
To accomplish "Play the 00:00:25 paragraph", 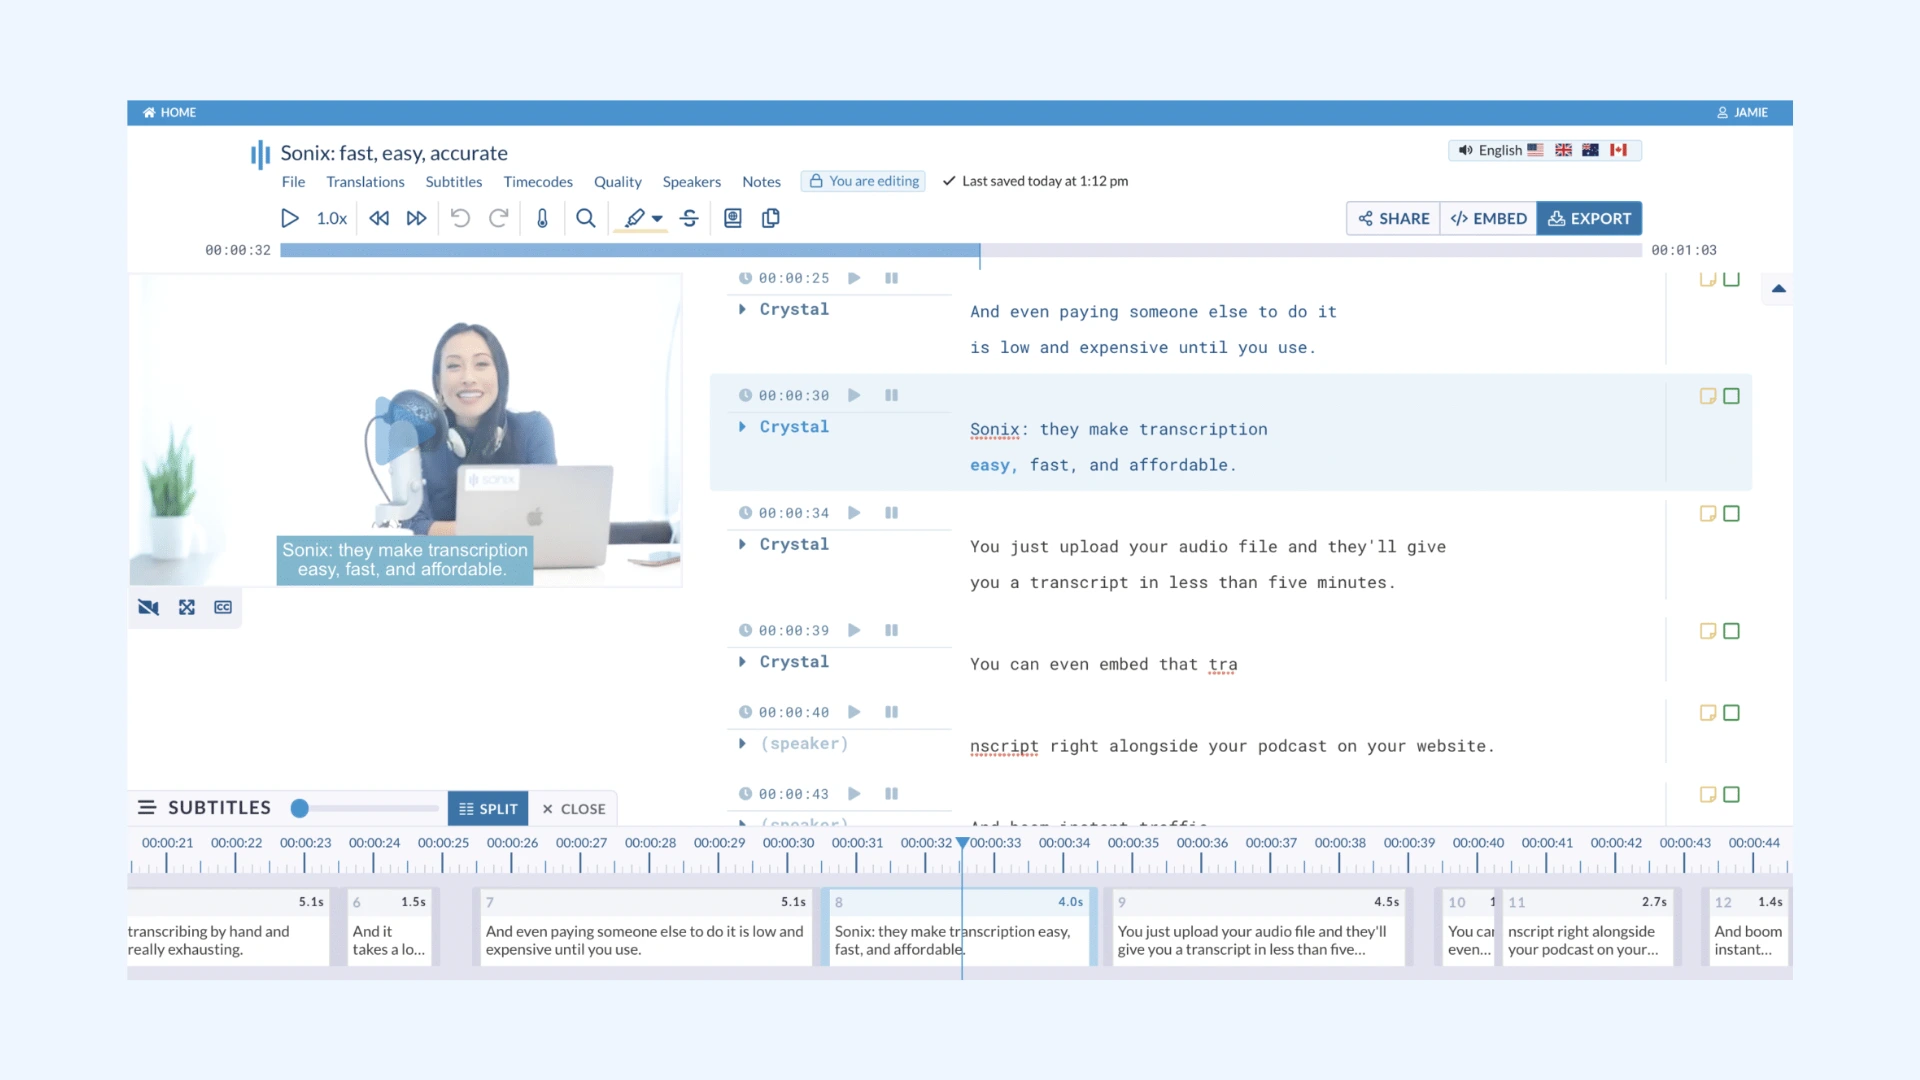I will click(x=854, y=278).
